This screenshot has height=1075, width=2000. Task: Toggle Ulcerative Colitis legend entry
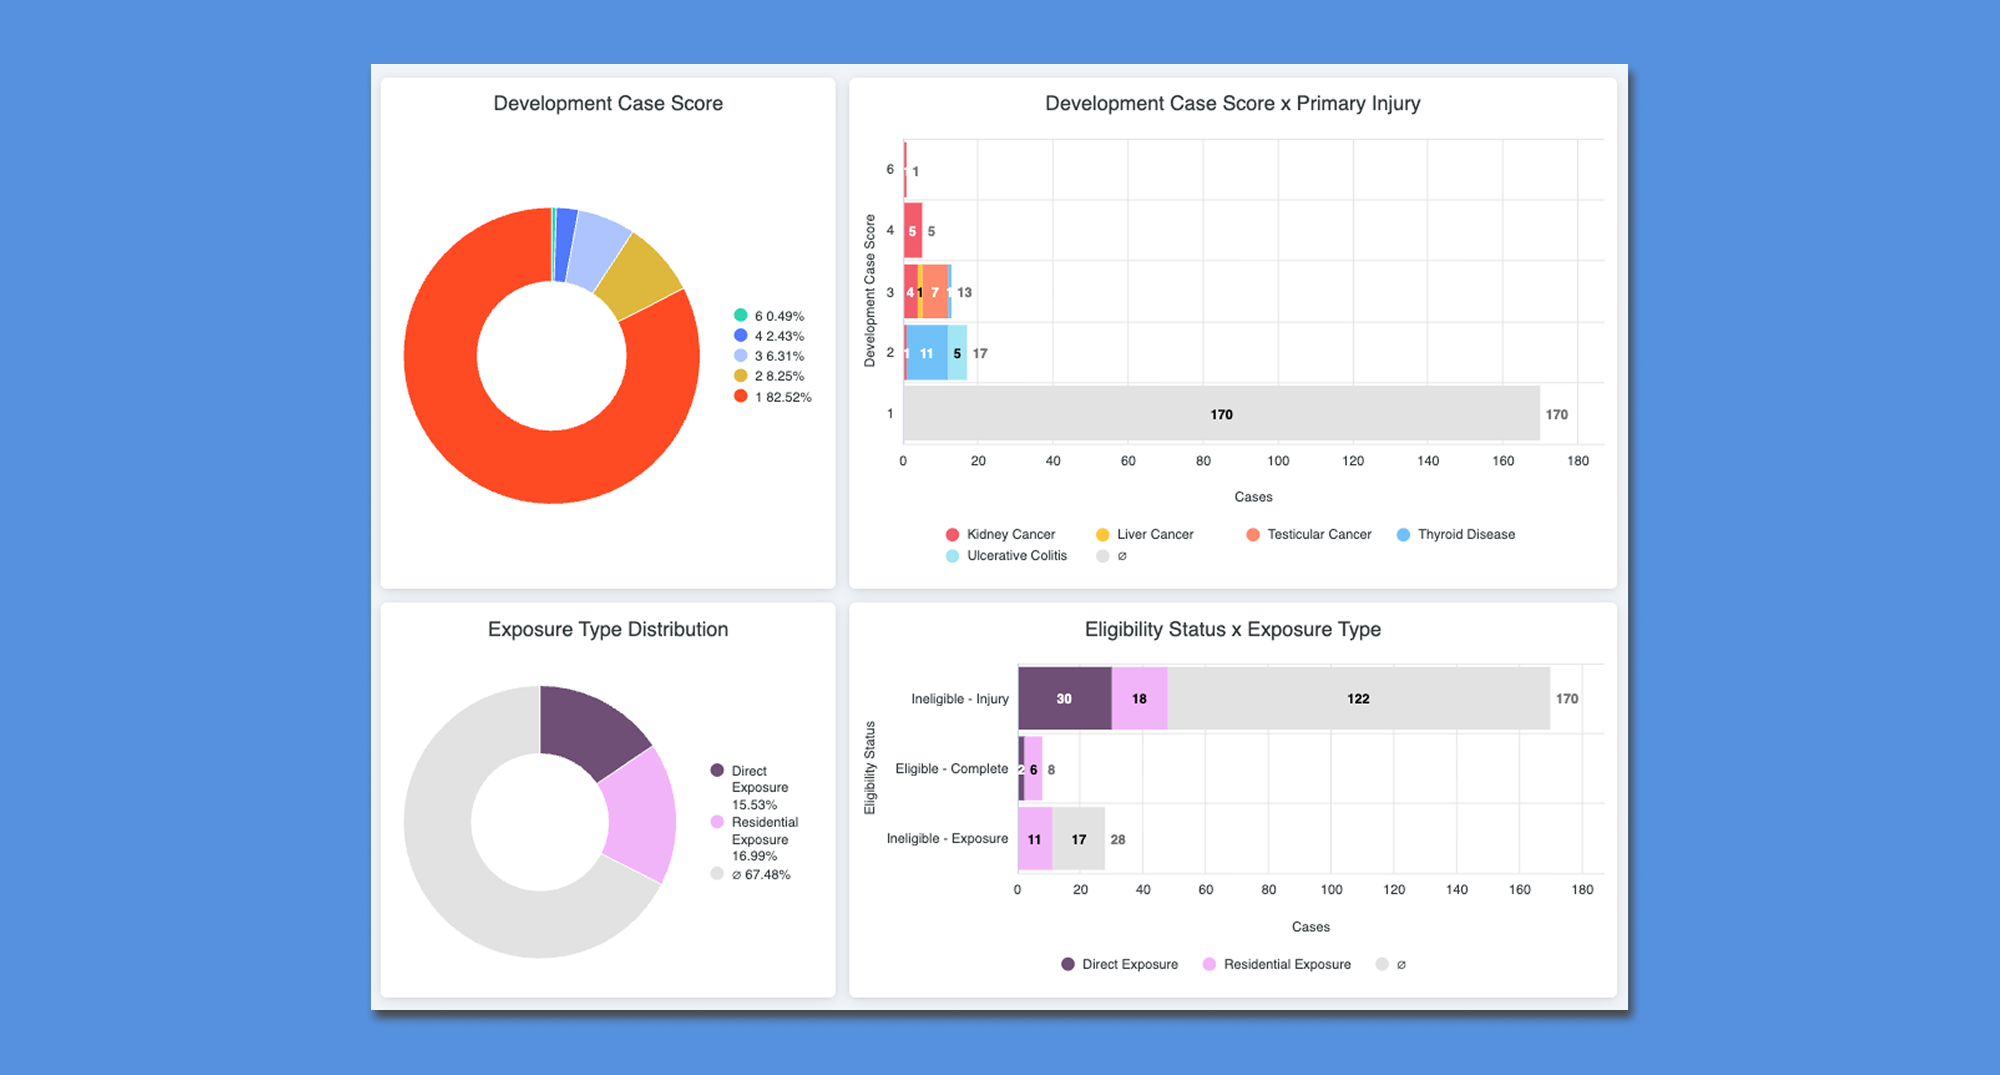[1007, 556]
